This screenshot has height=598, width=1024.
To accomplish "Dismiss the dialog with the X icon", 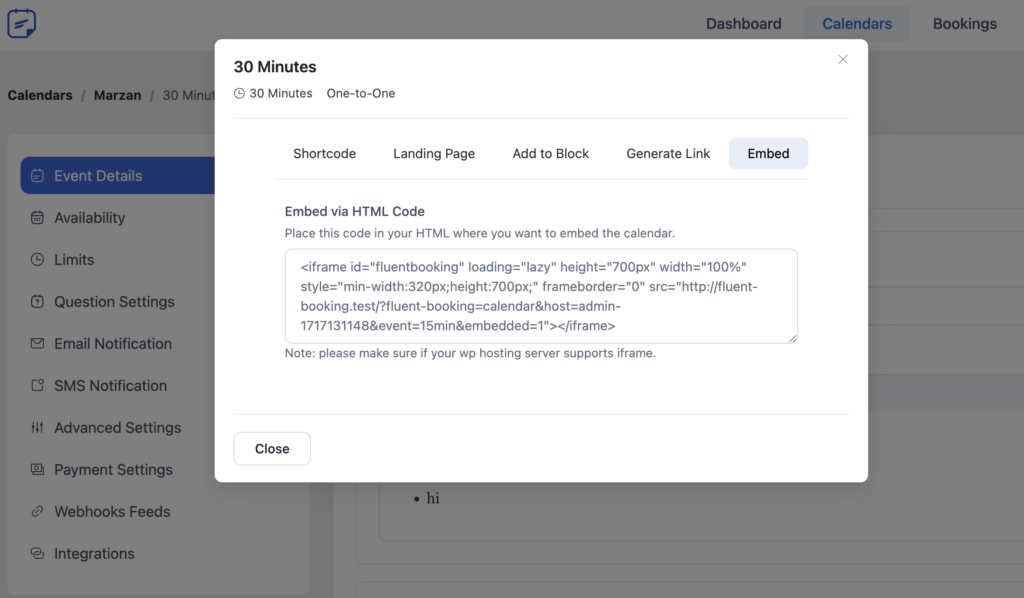I will coord(842,60).
